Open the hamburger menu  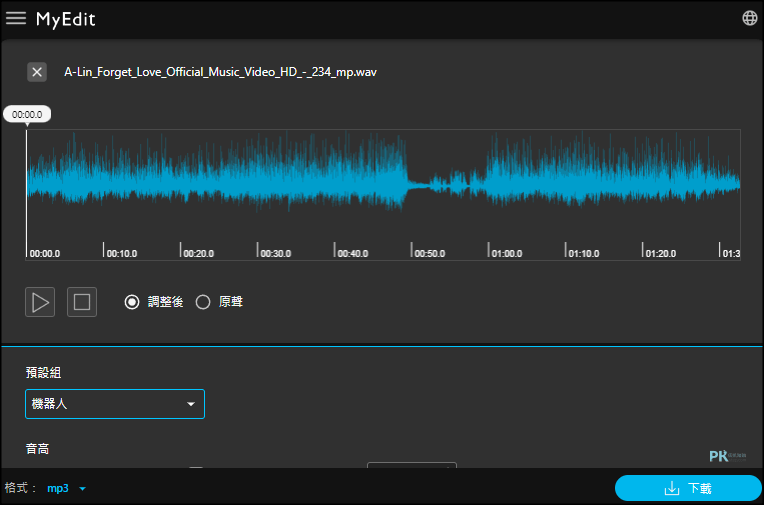click(16, 18)
